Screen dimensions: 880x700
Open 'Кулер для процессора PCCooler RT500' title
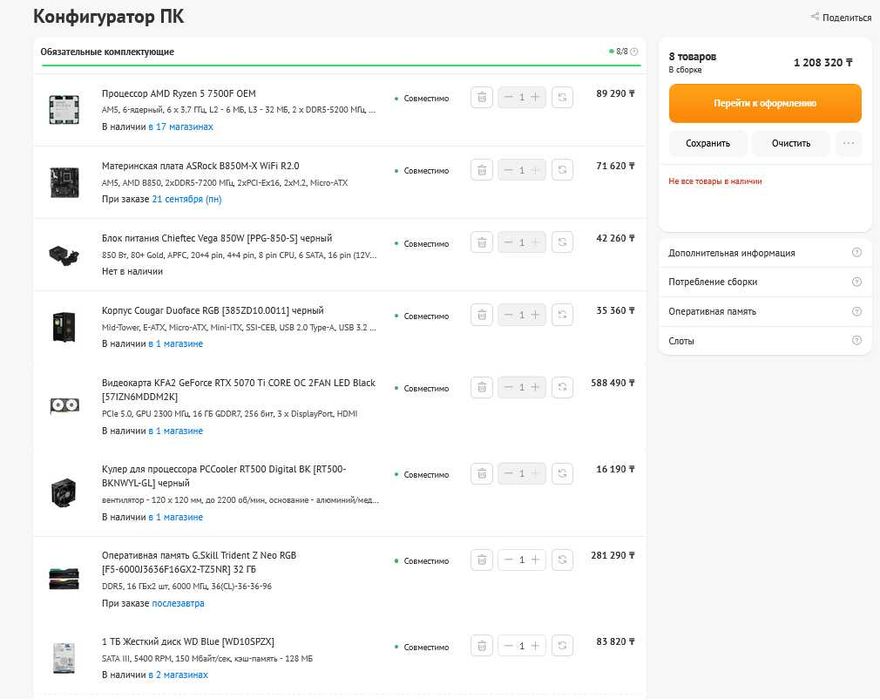pos(224,476)
